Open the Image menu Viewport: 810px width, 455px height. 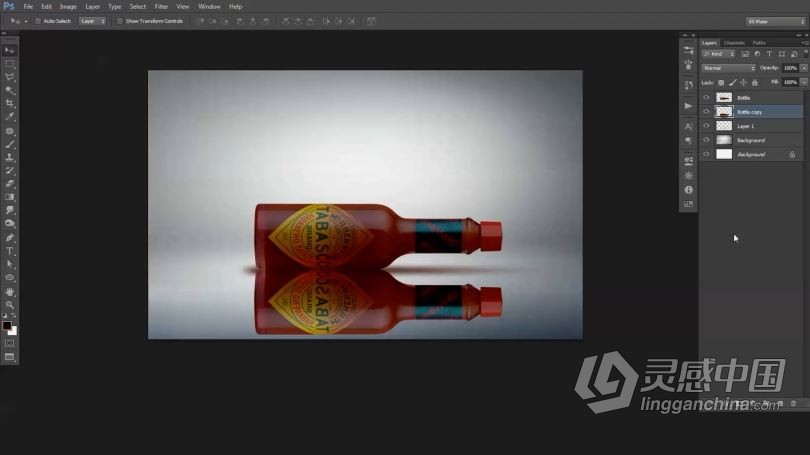point(68,7)
